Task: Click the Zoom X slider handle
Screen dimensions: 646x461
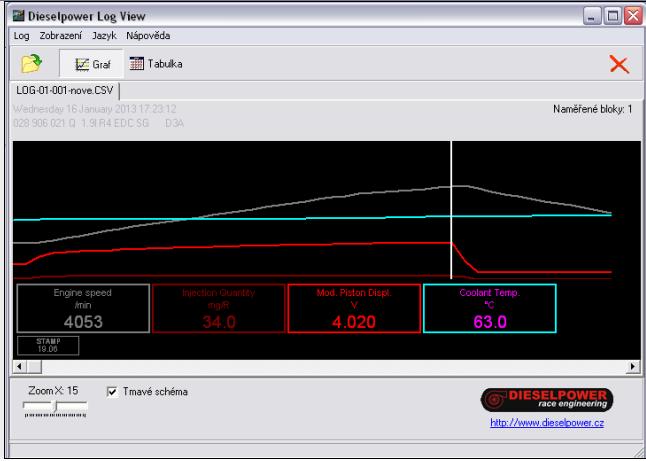Action: pyautogui.click(x=56, y=407)
